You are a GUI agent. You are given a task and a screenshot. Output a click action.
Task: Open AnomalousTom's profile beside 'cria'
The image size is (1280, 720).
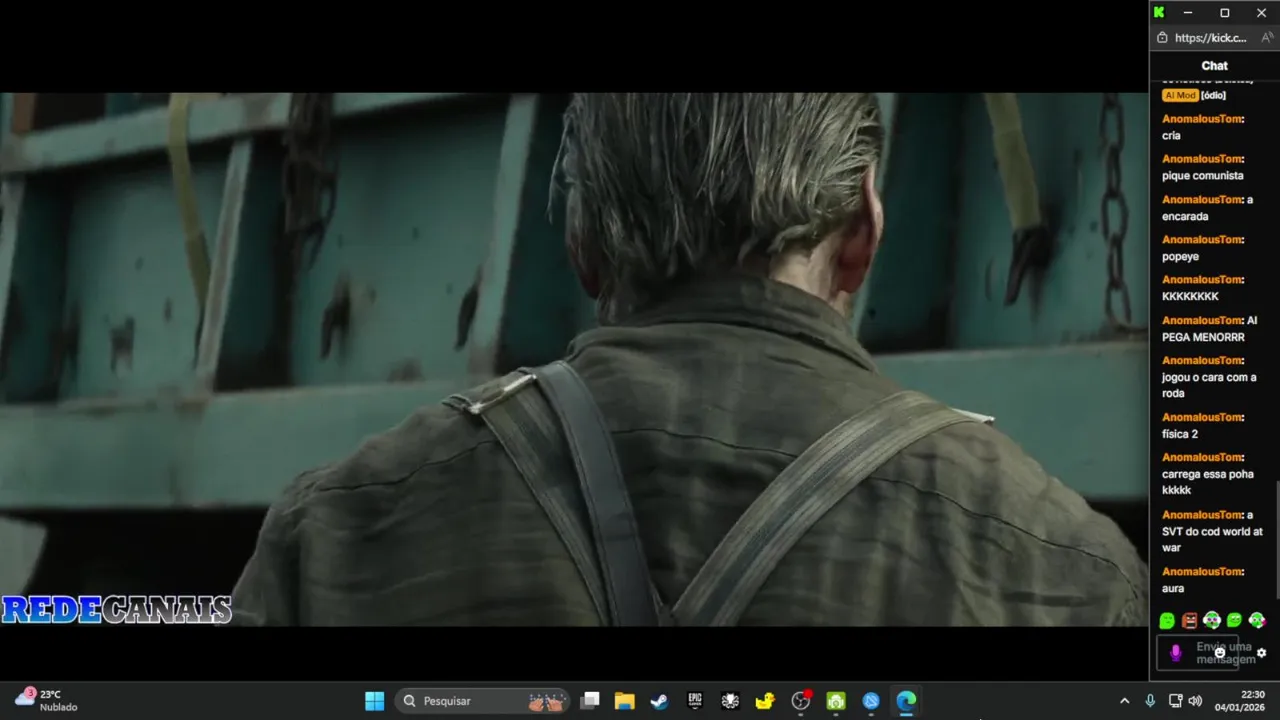tap(1203, 119)
